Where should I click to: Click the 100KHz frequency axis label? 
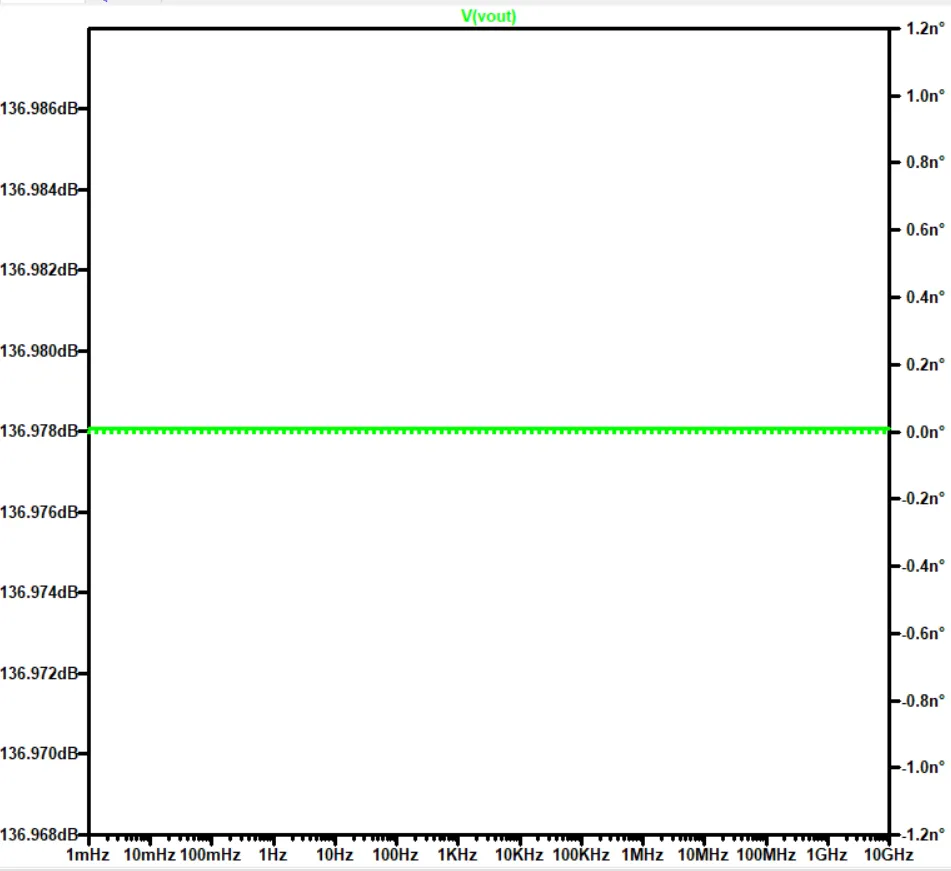pyautogui.click(x=581, y=855)
